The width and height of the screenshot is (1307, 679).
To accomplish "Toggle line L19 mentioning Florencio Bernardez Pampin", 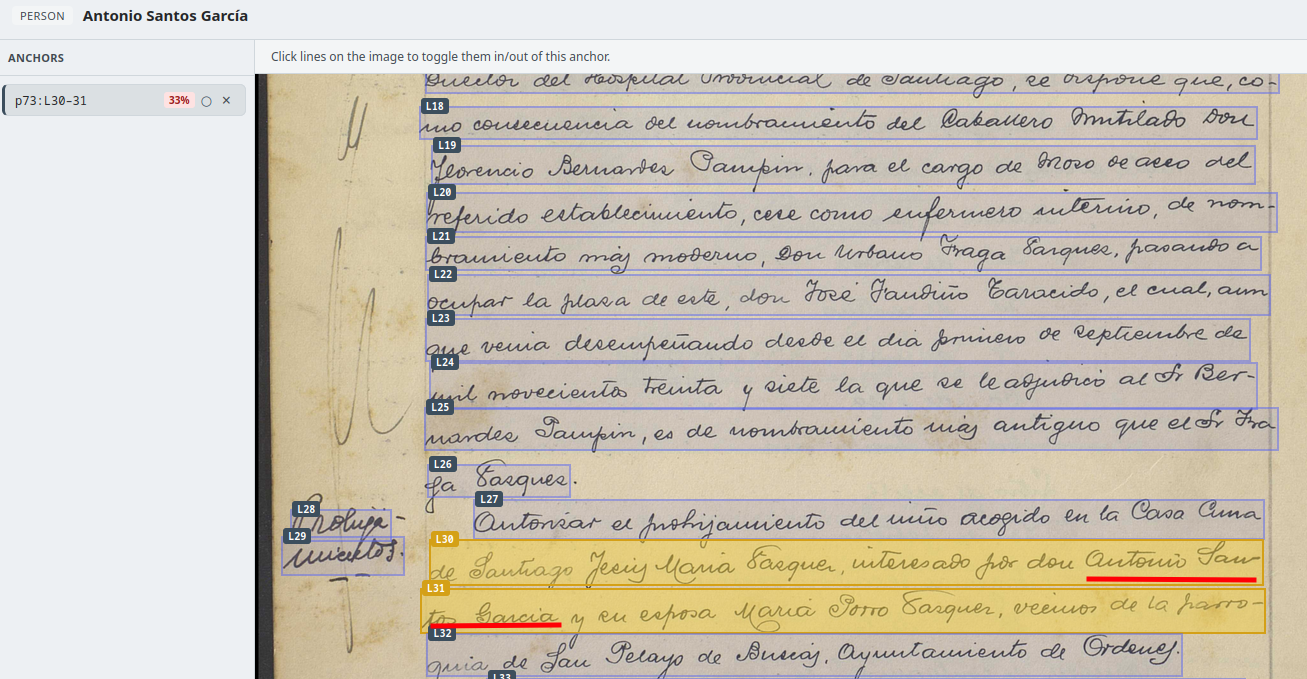I will [x=841, y=165].
